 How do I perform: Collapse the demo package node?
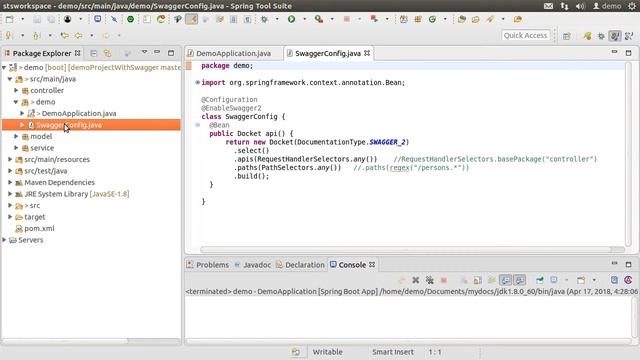16,102
